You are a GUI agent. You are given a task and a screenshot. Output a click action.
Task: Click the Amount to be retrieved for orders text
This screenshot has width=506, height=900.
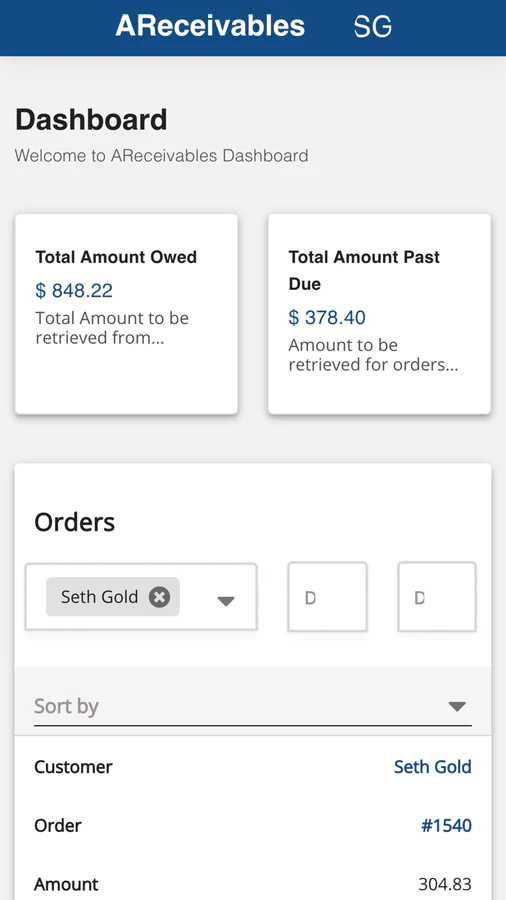click(x=373, y=355)
